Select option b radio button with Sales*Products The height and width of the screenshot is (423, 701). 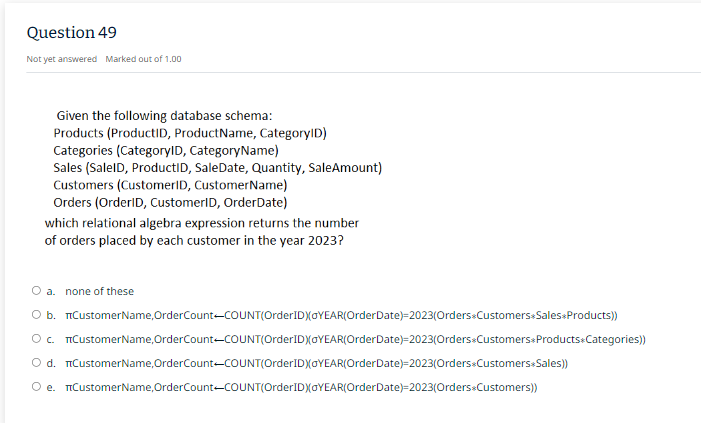point(36,315)
